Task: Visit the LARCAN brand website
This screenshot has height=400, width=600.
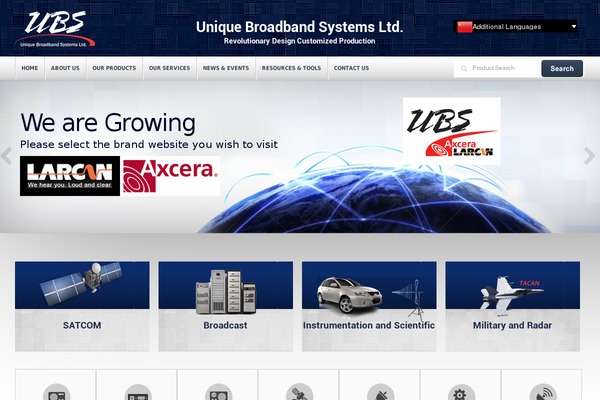Action: [70, 176]
